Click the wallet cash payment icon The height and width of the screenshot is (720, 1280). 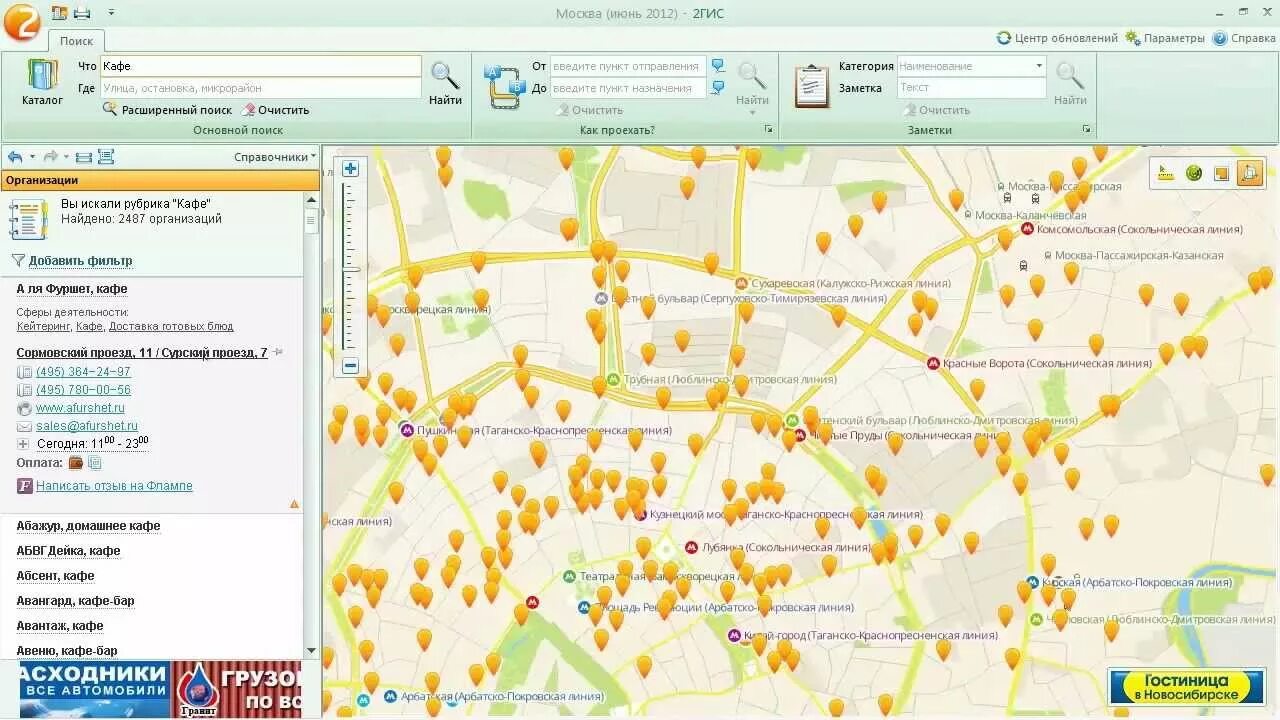[x=75, y=463]
